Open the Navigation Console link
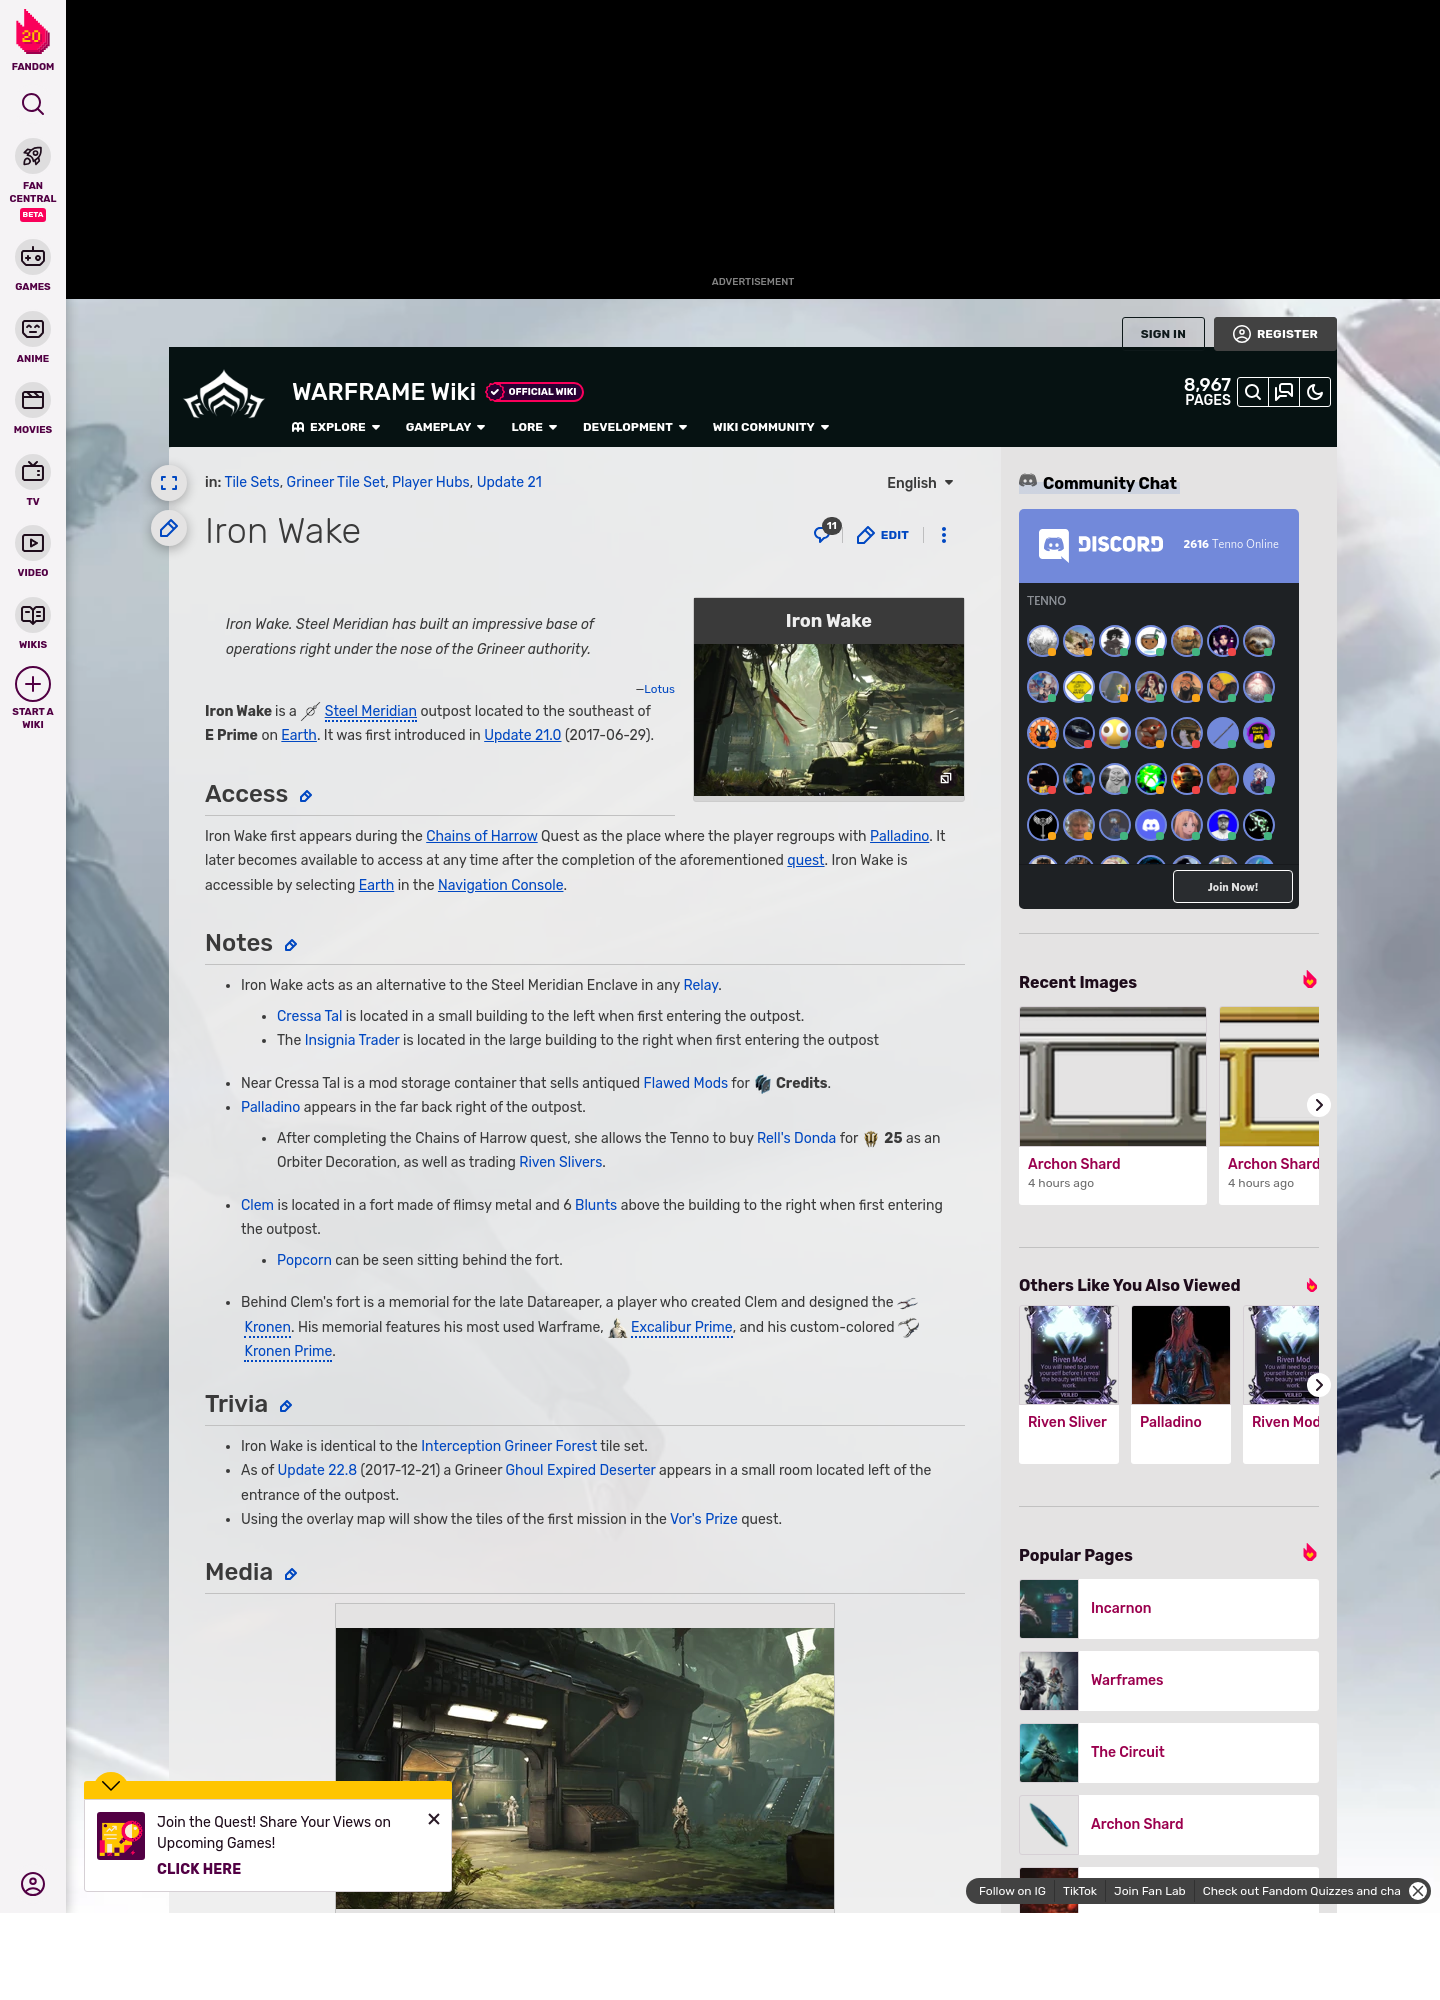Screen dimensions: 1440x2000 click(x=500, y=885)
